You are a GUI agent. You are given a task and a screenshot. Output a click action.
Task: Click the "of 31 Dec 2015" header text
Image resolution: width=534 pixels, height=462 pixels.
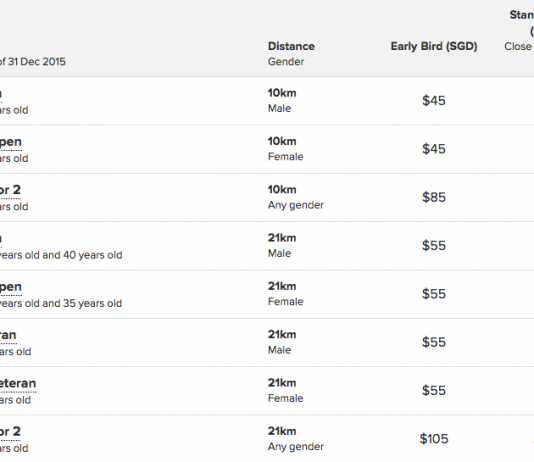32,62
